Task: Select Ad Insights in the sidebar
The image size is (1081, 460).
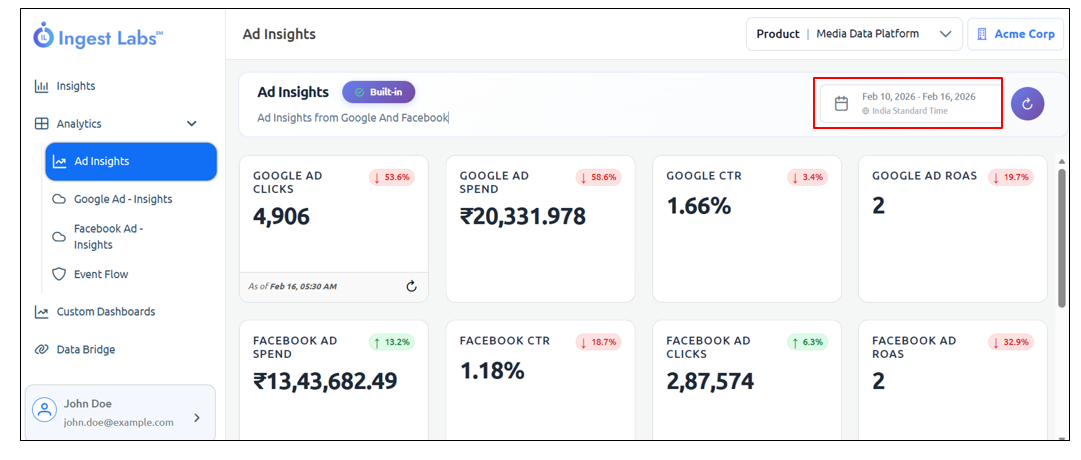Action: tap(130, 162)
